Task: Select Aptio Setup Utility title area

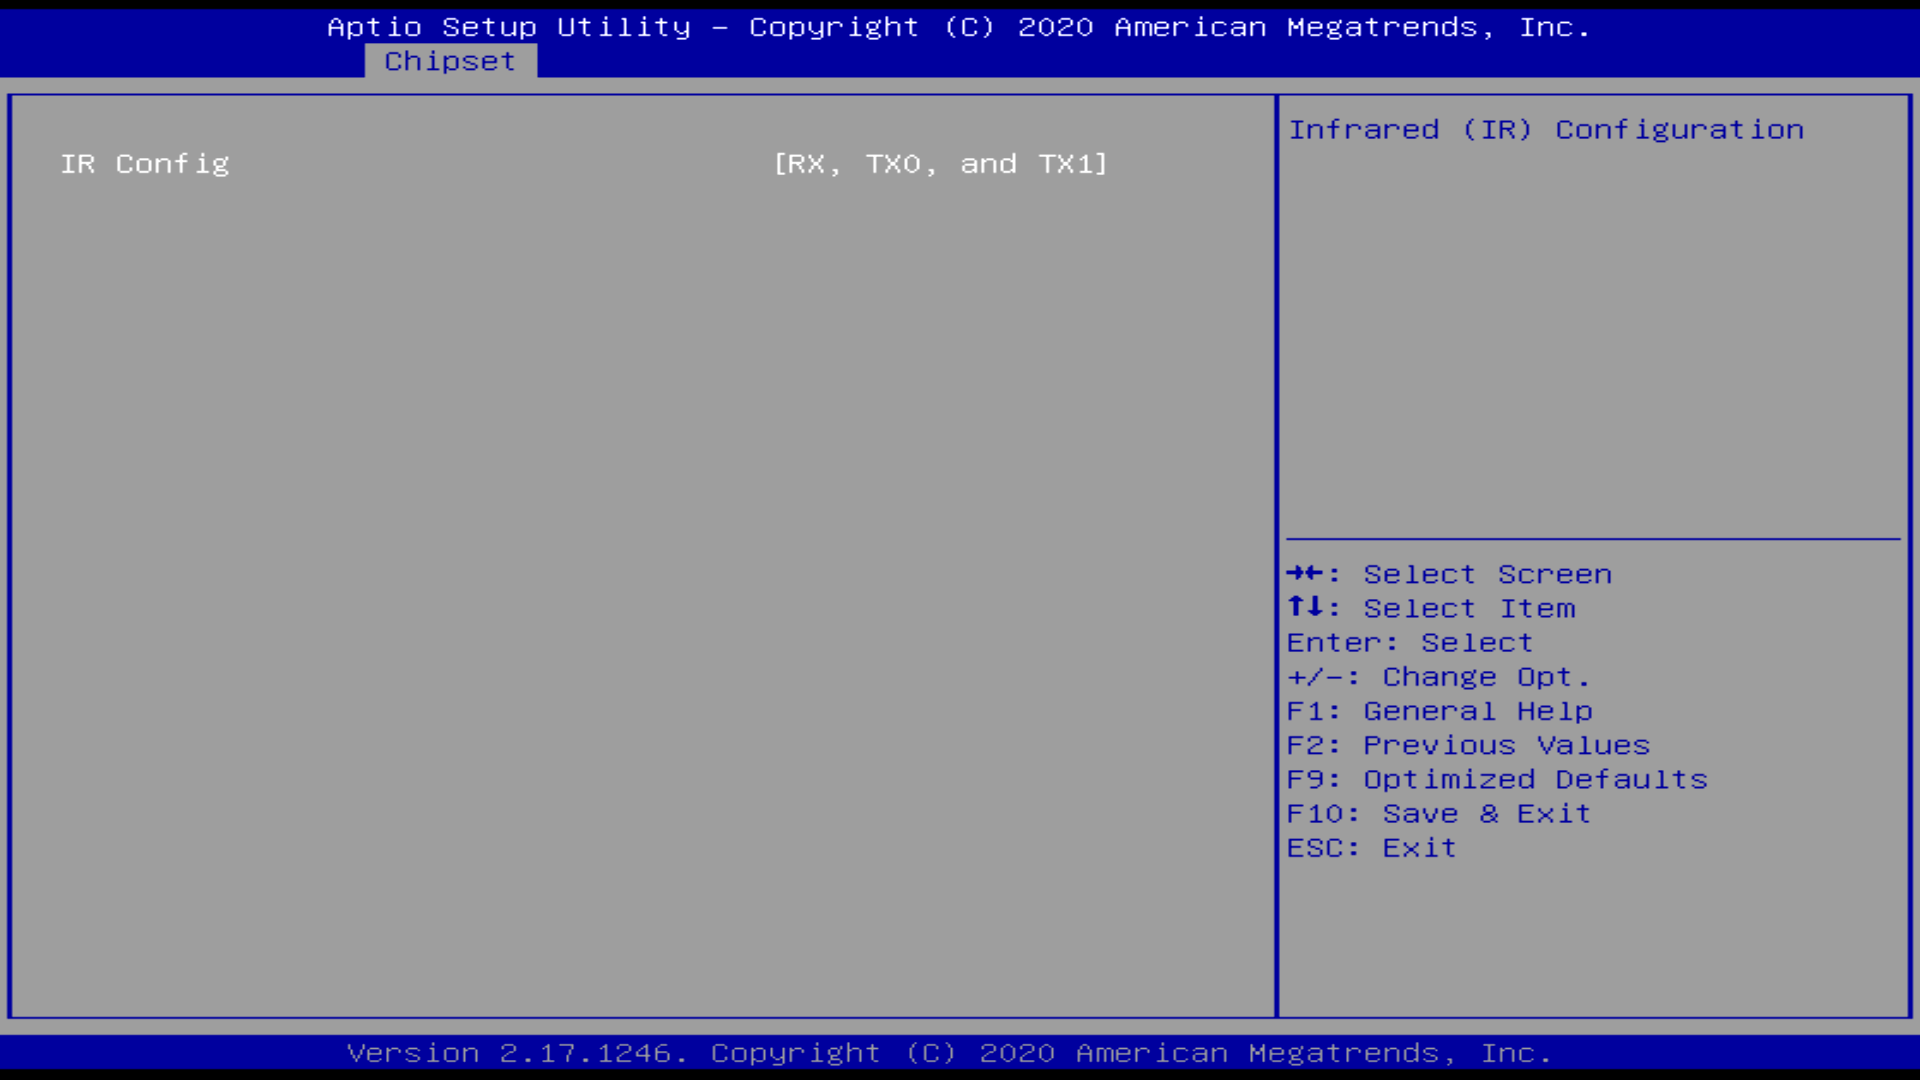Action: point(960,26)
